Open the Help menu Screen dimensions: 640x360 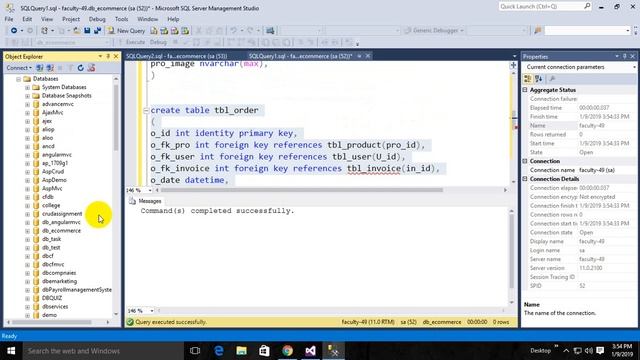[x=173, y=19]
